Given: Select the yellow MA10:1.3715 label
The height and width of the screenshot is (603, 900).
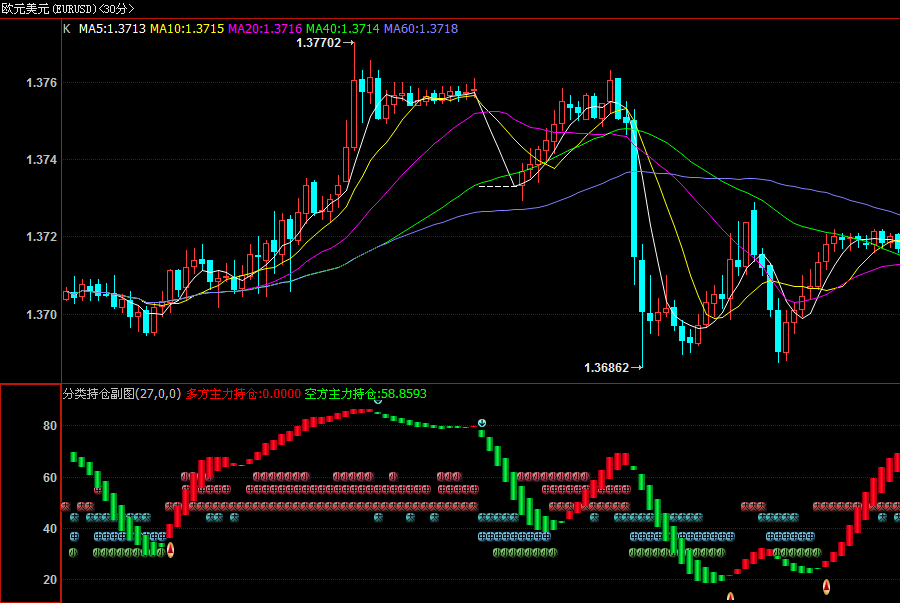Looking at the screenshot, I should click(187, 29).
